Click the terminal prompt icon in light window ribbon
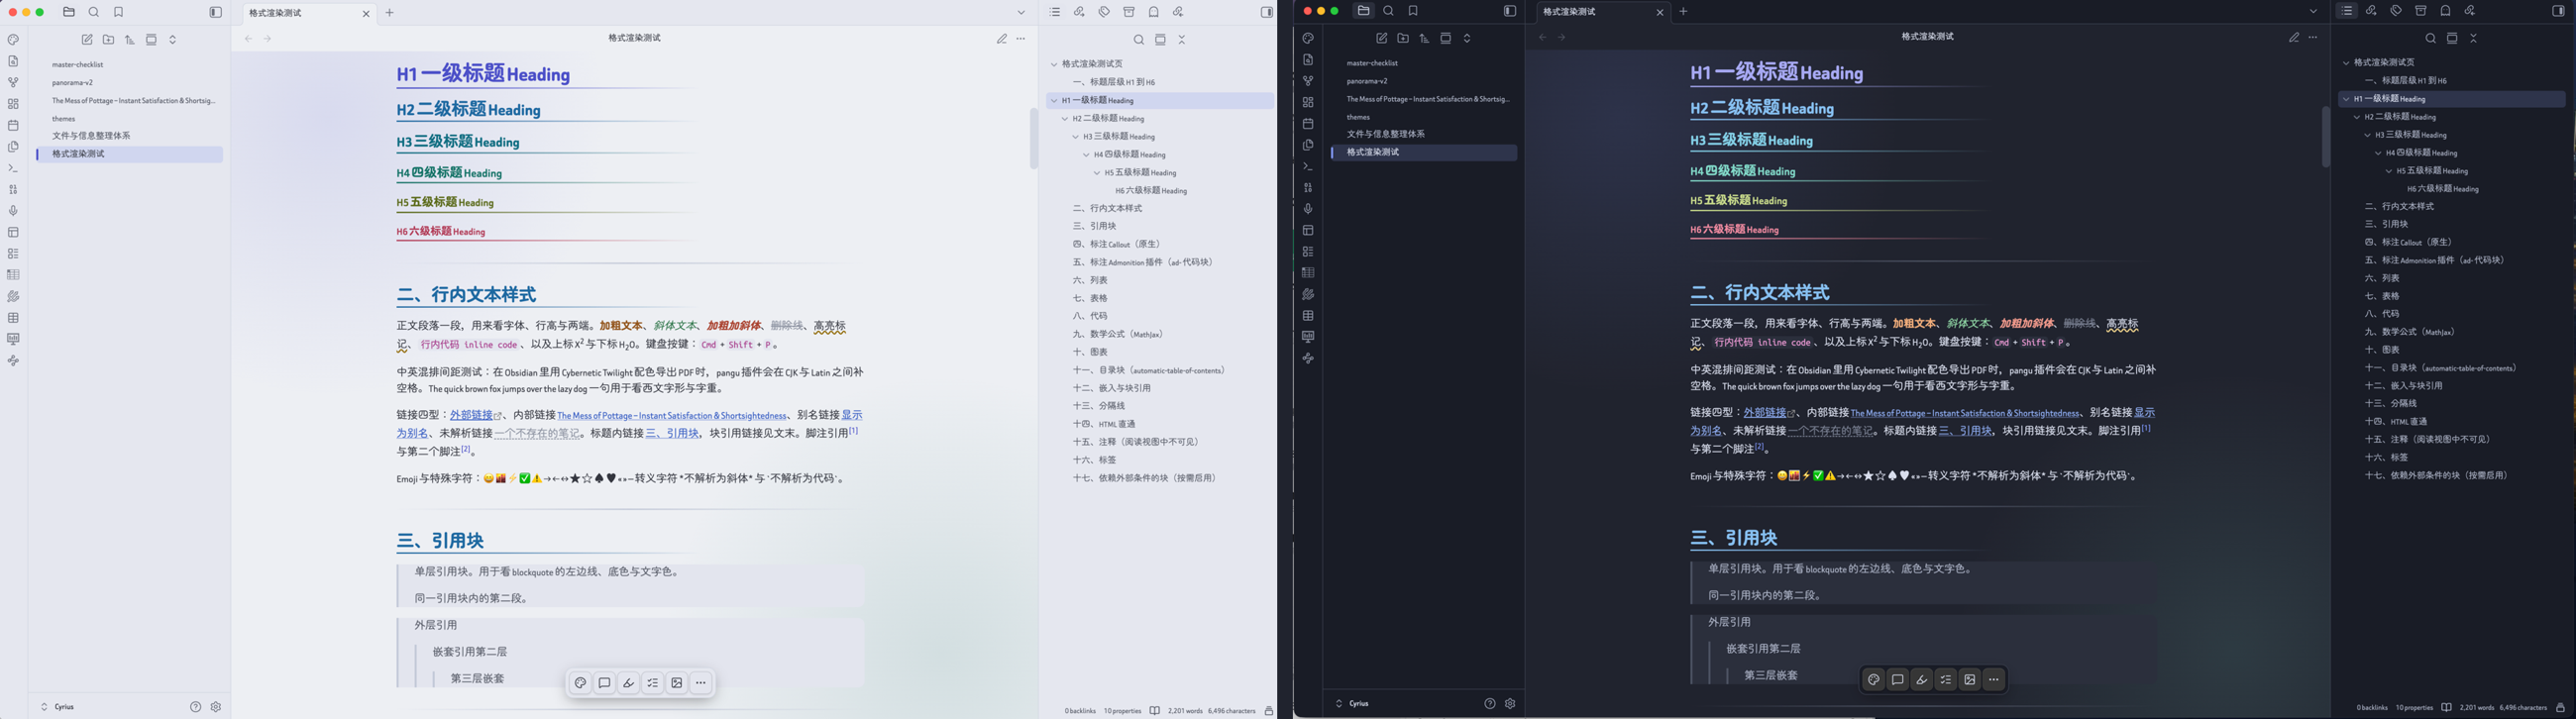The width and height of the screenshot is (2576, 719). point(13,168)
